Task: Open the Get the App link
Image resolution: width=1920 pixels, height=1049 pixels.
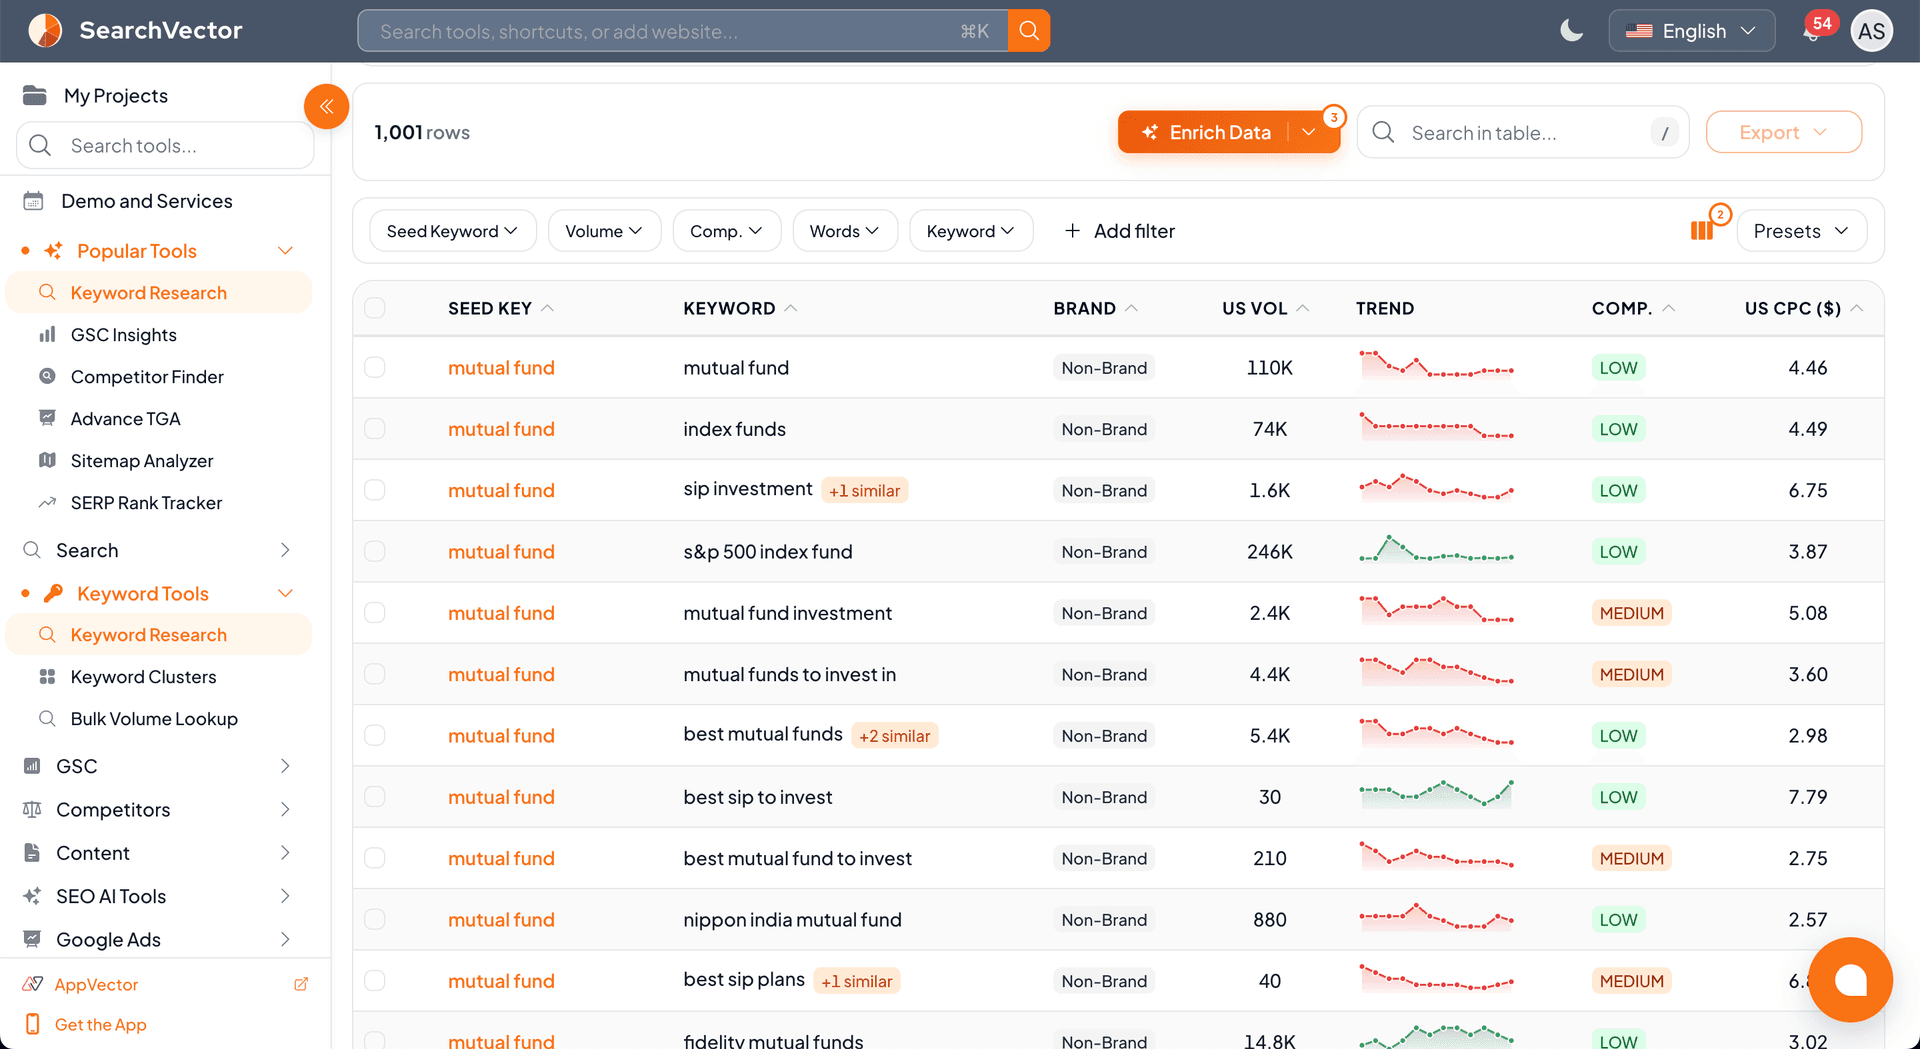Action: coord(100,1024)
